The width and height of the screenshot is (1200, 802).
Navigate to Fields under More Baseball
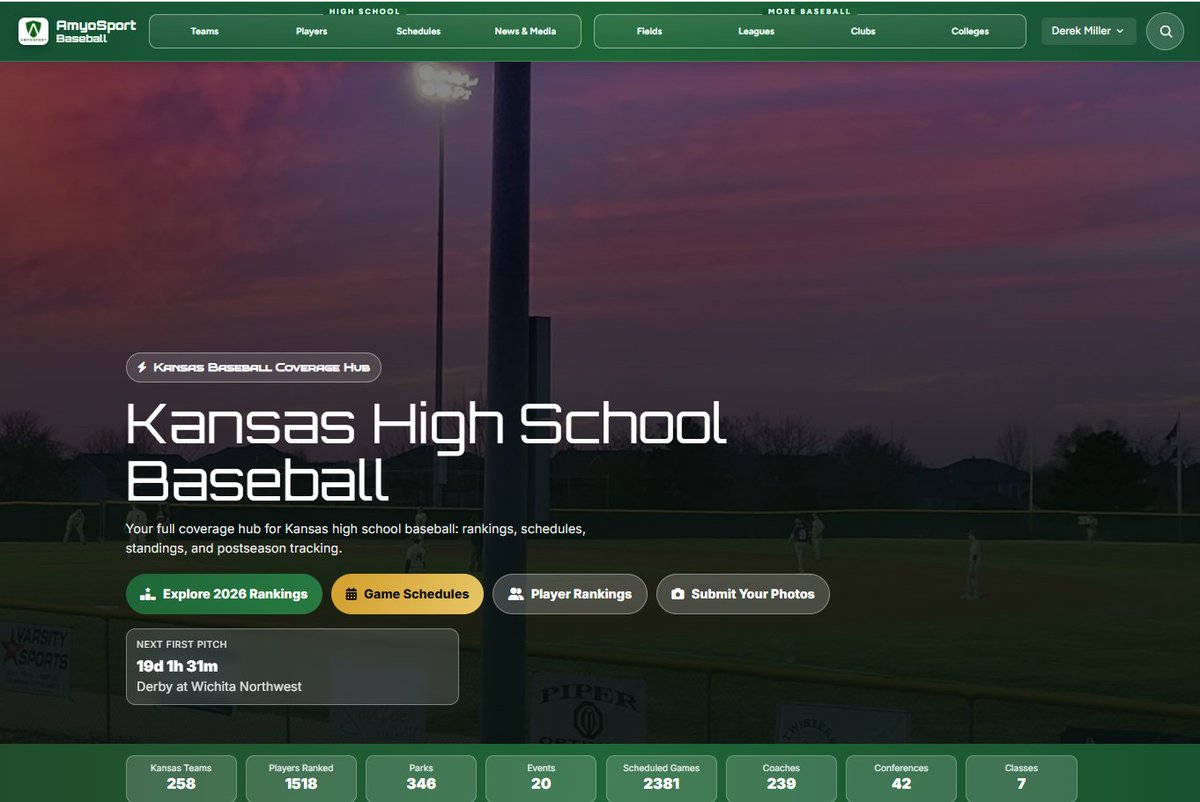click(650, 31)
